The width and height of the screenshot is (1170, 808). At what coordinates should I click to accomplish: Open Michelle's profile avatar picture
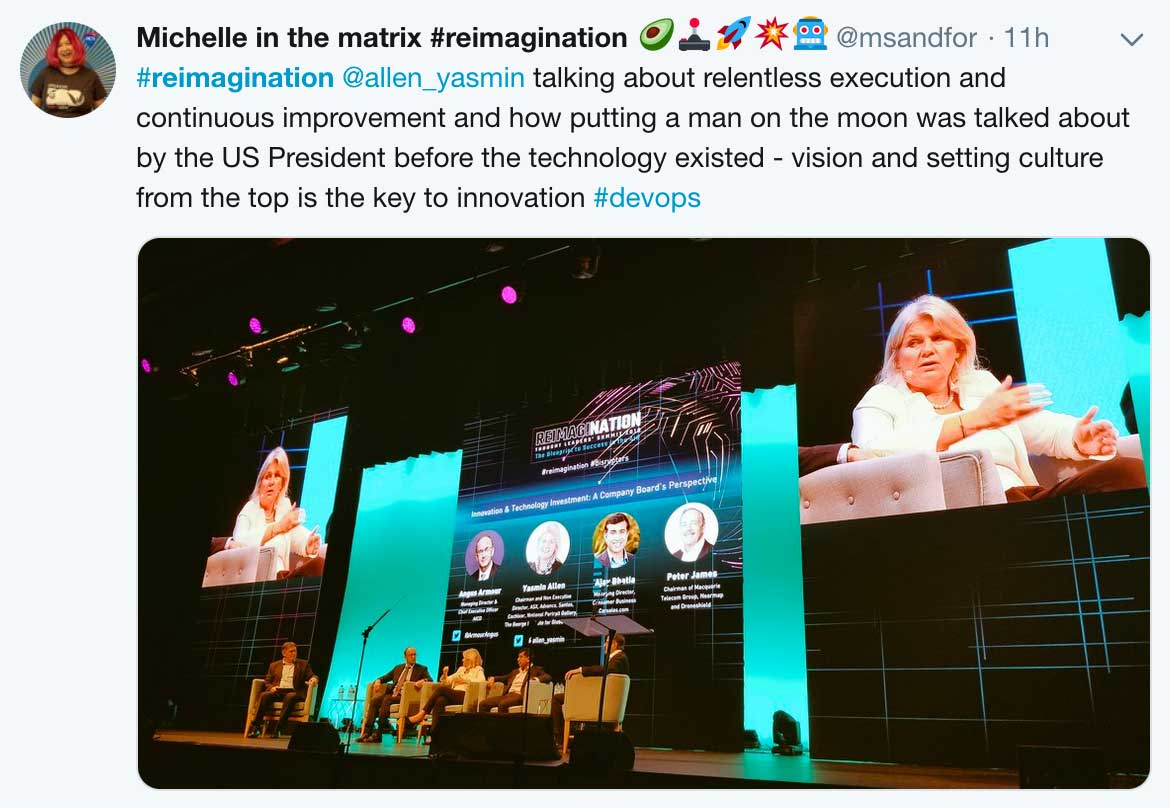[68, 69]
